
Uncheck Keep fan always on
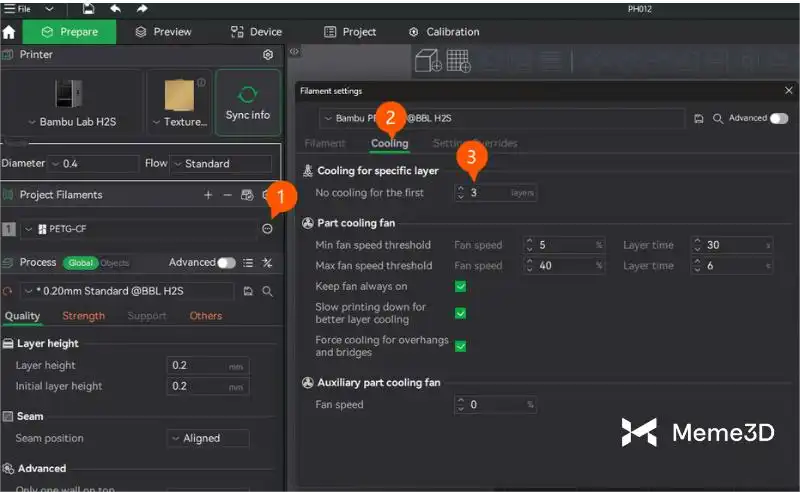(460, 287)
